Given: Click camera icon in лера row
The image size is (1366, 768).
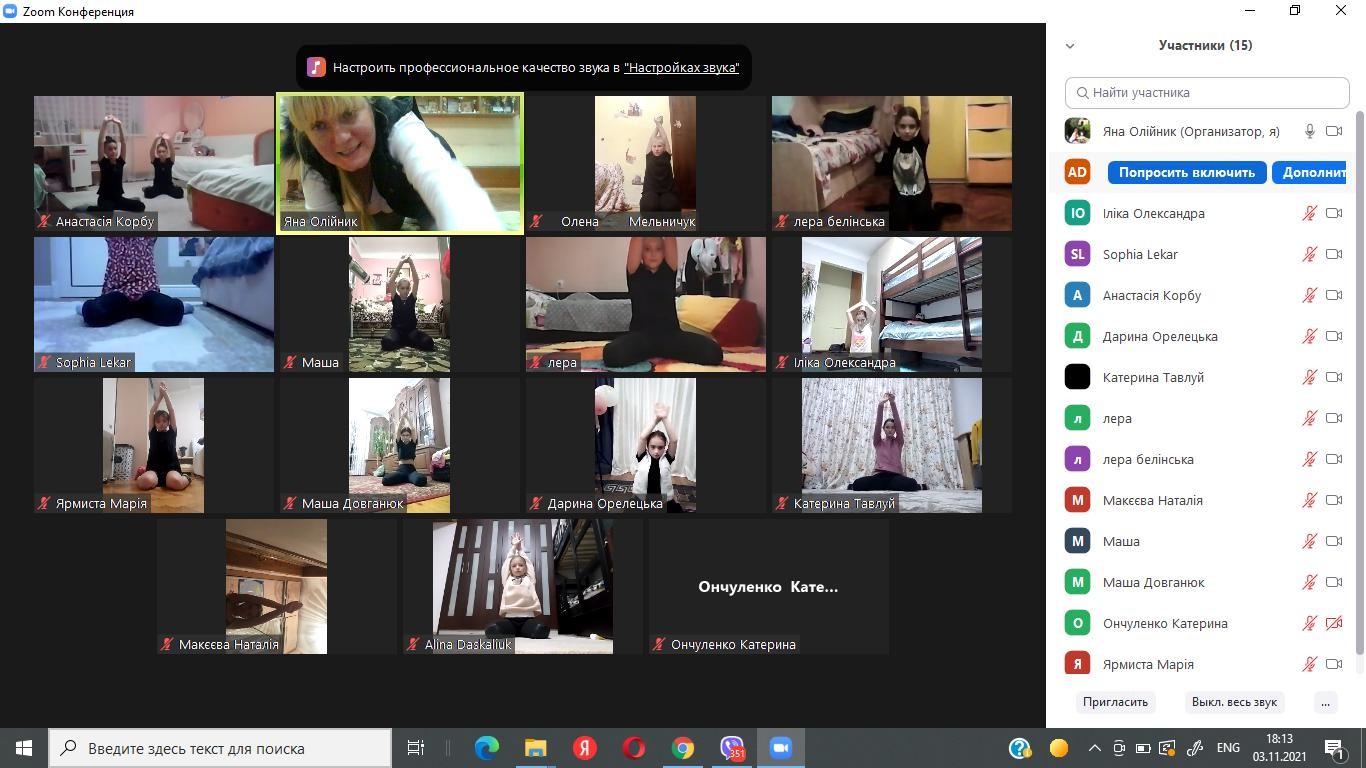Looking at the screenshot, I should pyautogui.click(x=1334, y=418).
